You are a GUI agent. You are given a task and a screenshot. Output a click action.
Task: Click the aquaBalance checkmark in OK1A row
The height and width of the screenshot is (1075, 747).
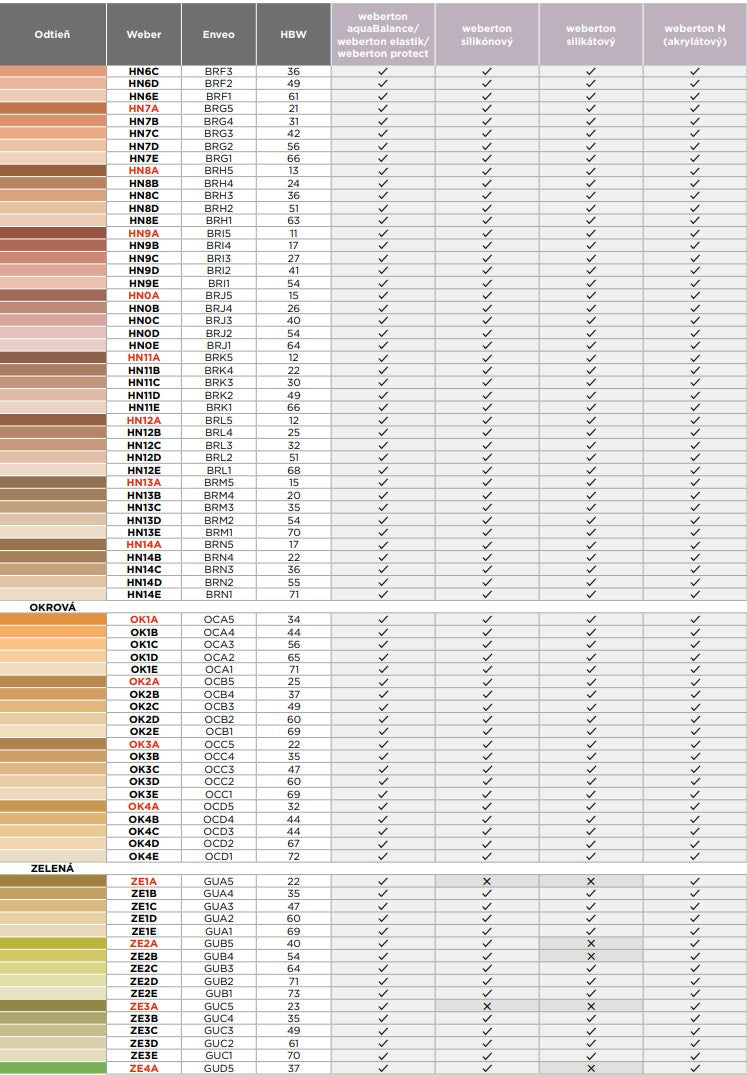(x=383, y=619)
